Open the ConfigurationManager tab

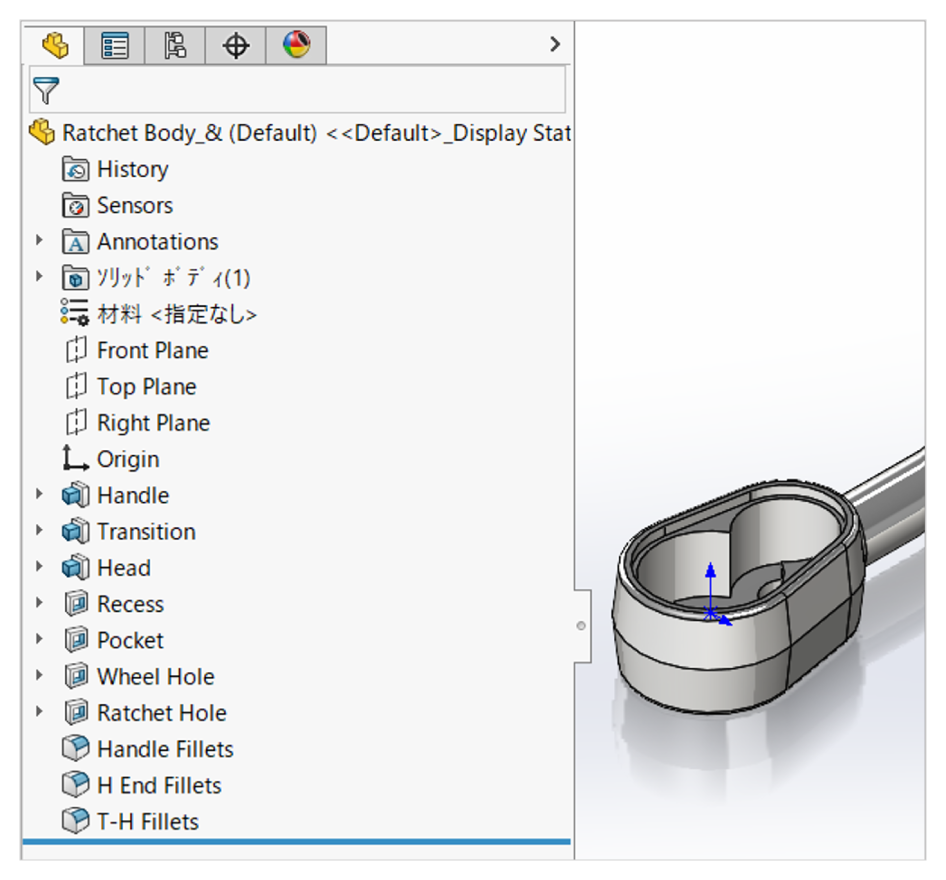[175, 45]
